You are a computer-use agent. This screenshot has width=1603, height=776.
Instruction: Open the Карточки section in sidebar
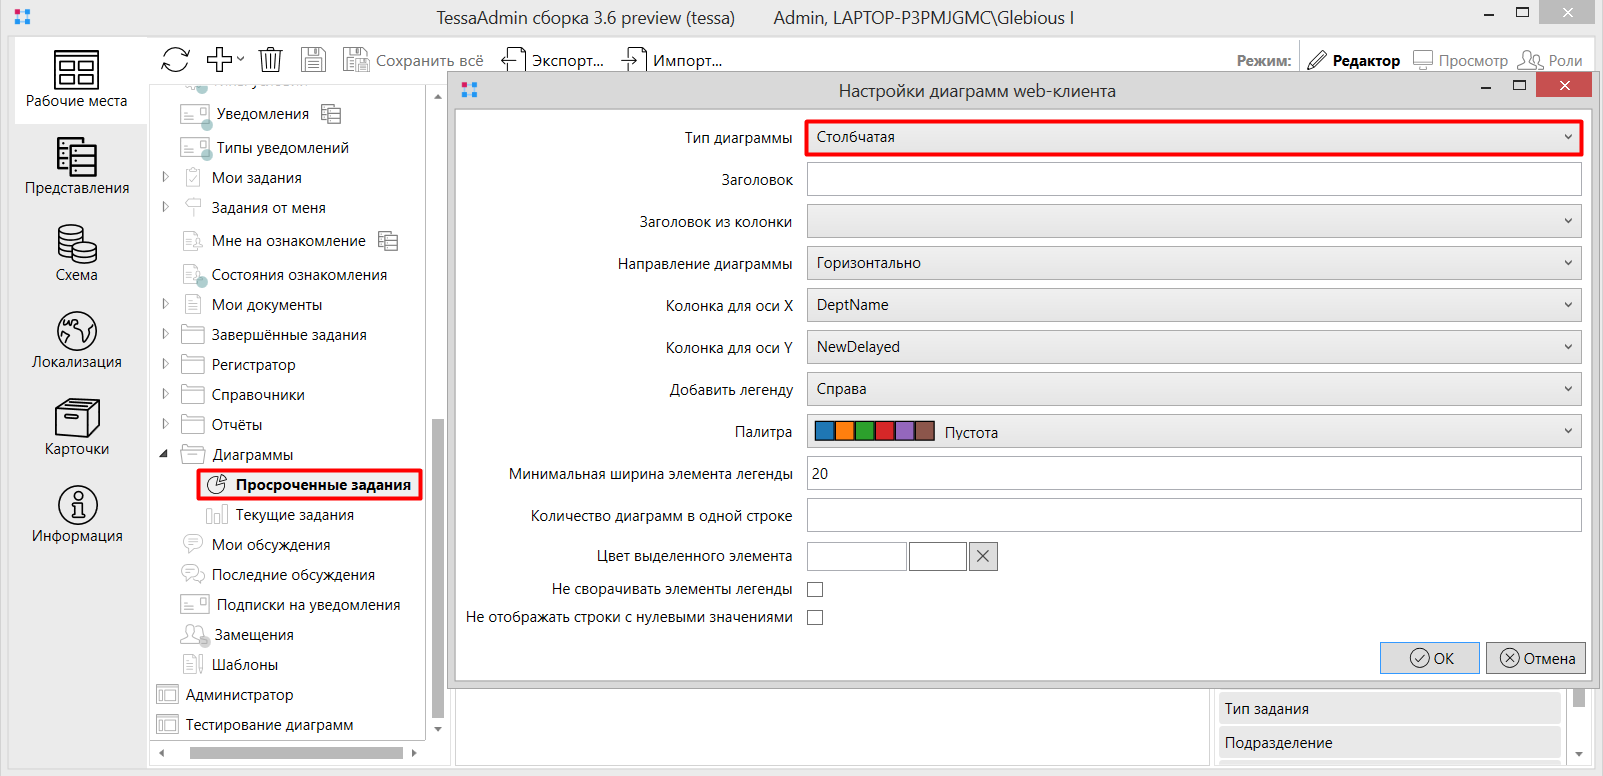coord(77,427)
